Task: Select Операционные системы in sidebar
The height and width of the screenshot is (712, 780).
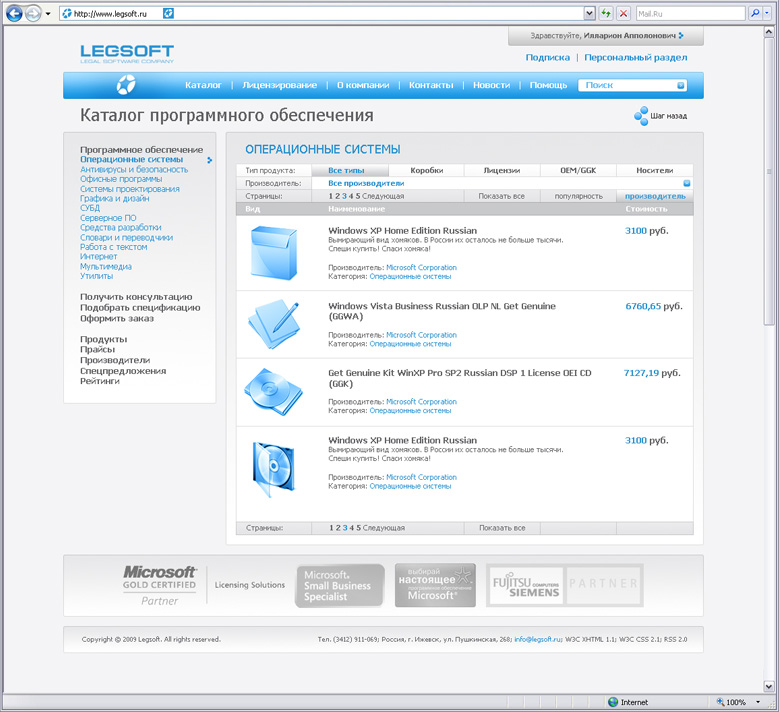Action: 131,159
